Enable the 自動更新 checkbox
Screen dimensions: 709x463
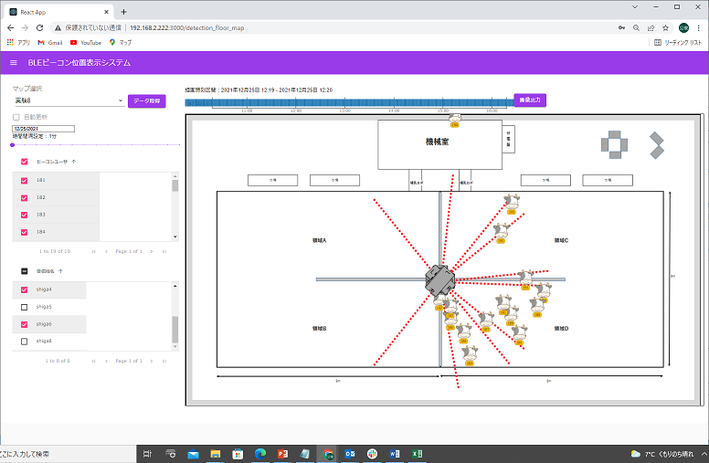tap(16, 117)
